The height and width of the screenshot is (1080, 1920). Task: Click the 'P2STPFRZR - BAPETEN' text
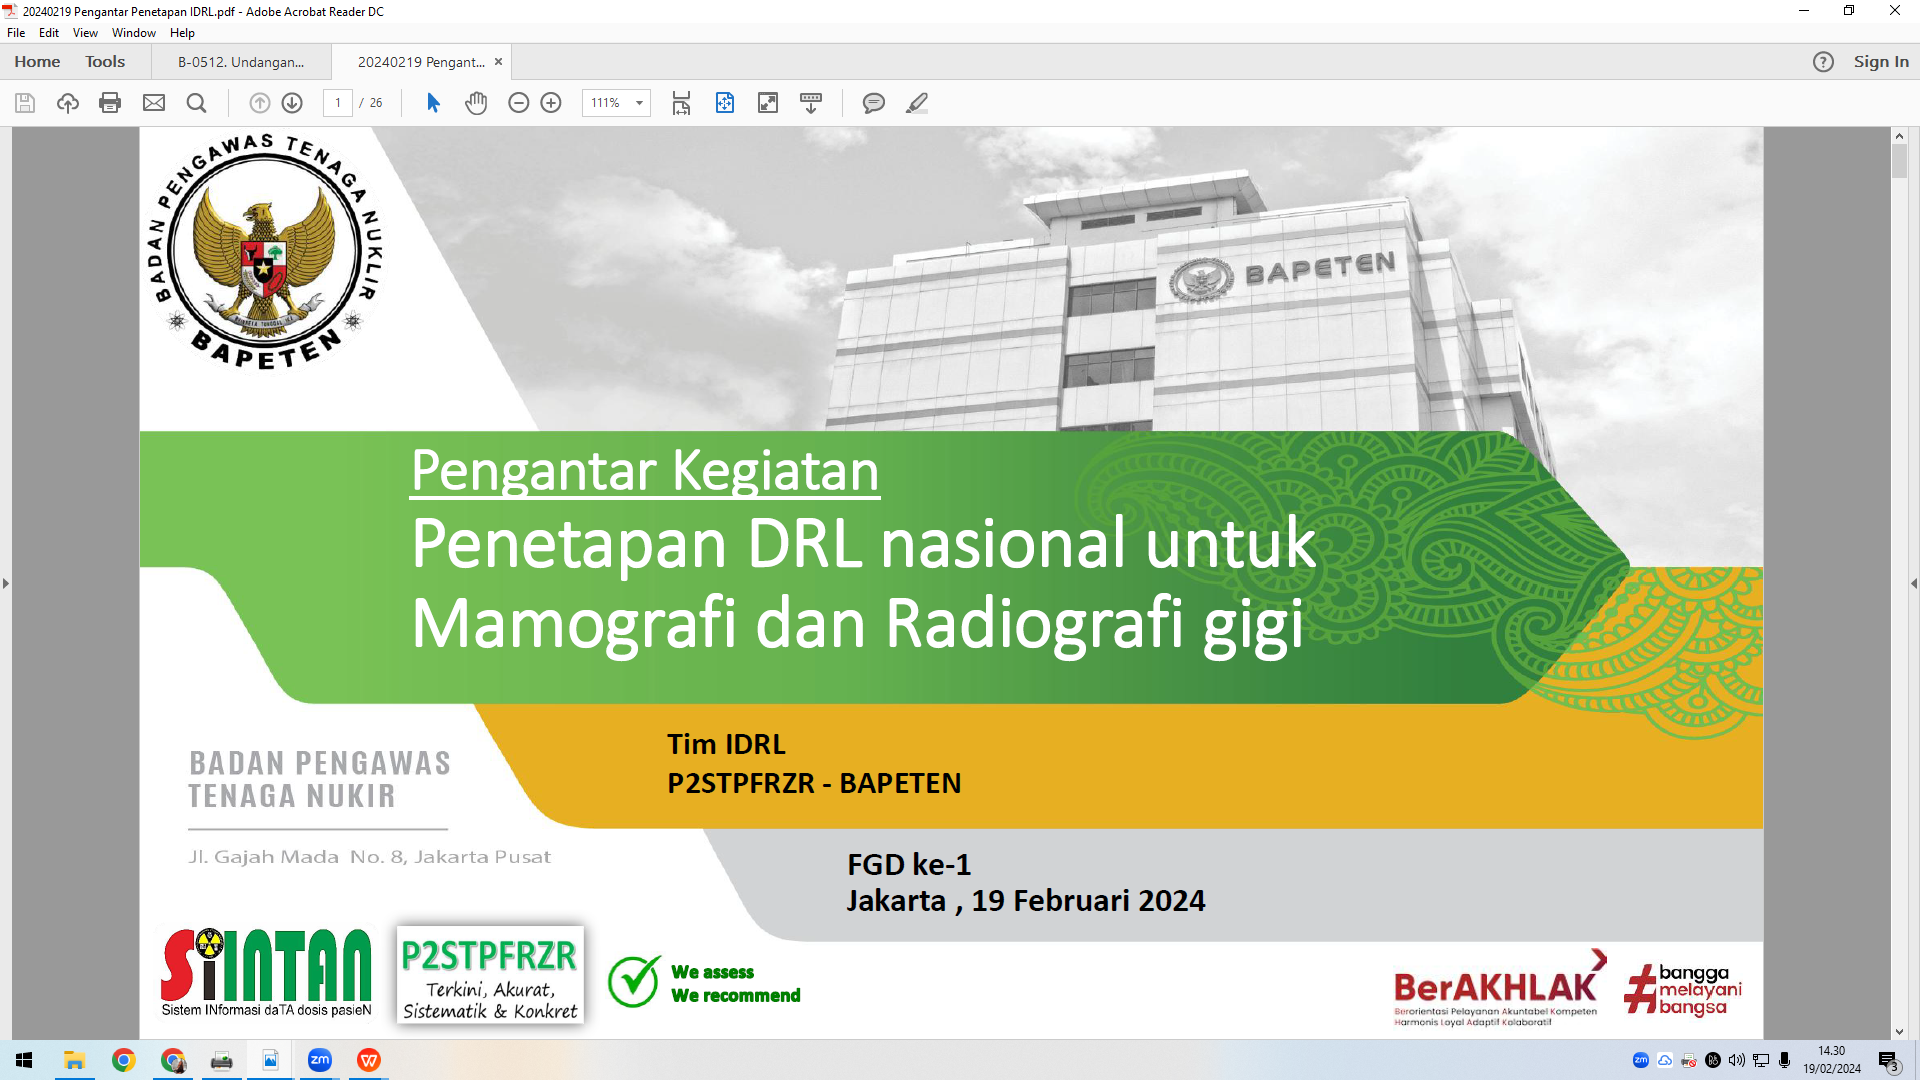(814, 783)
